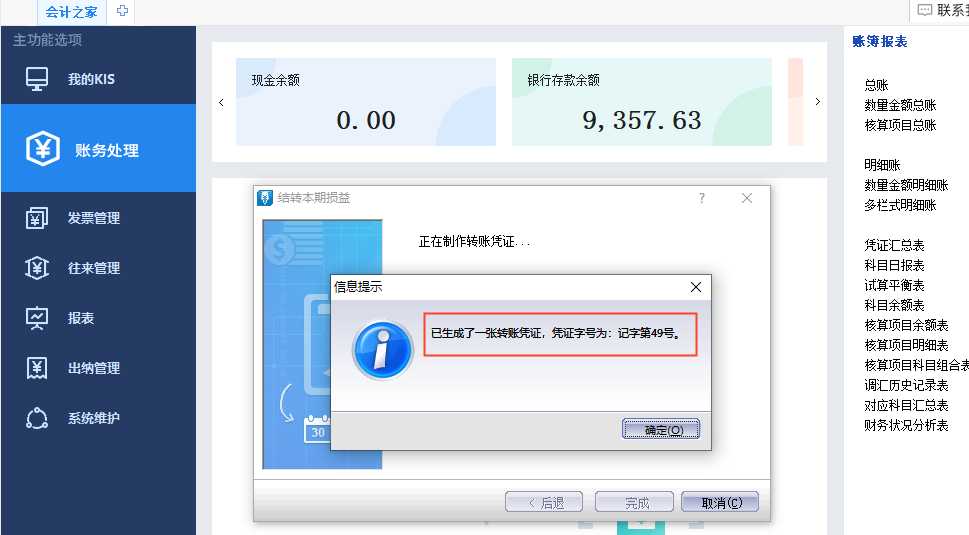969x535 pixels.
Task: Click the 我的KIS monitor icon
Action: point(37,79)
